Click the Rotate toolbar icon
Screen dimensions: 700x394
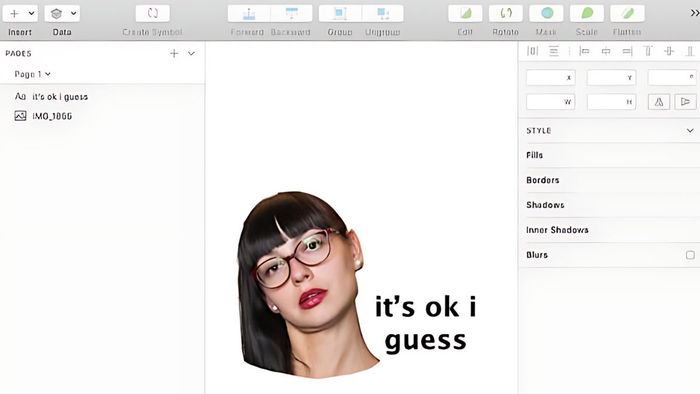point(506,13)
